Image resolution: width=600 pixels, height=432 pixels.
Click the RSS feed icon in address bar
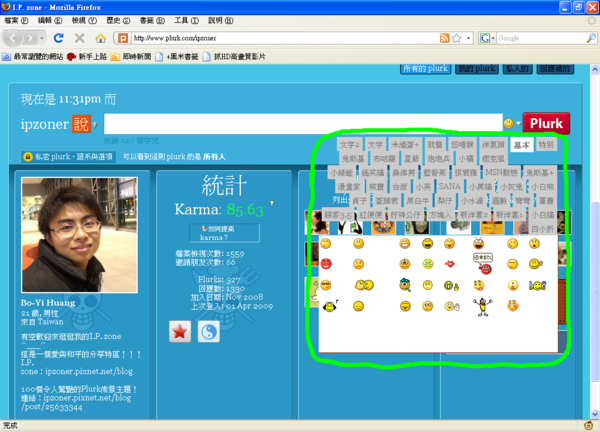(x=444, y=38)
